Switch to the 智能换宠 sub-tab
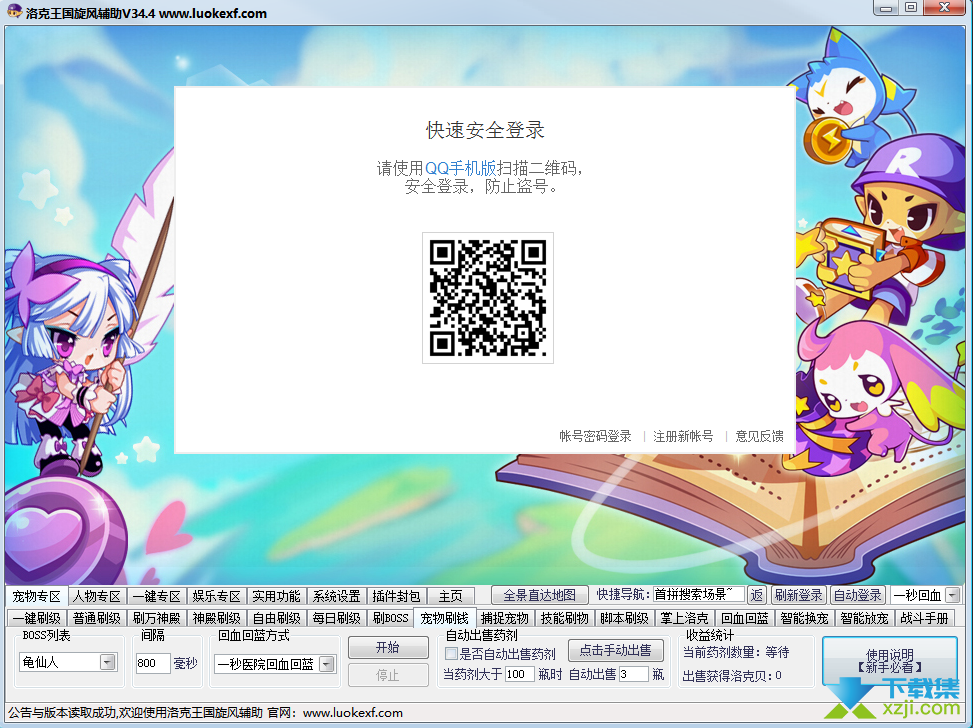973x728 pixels. point(805,618)
